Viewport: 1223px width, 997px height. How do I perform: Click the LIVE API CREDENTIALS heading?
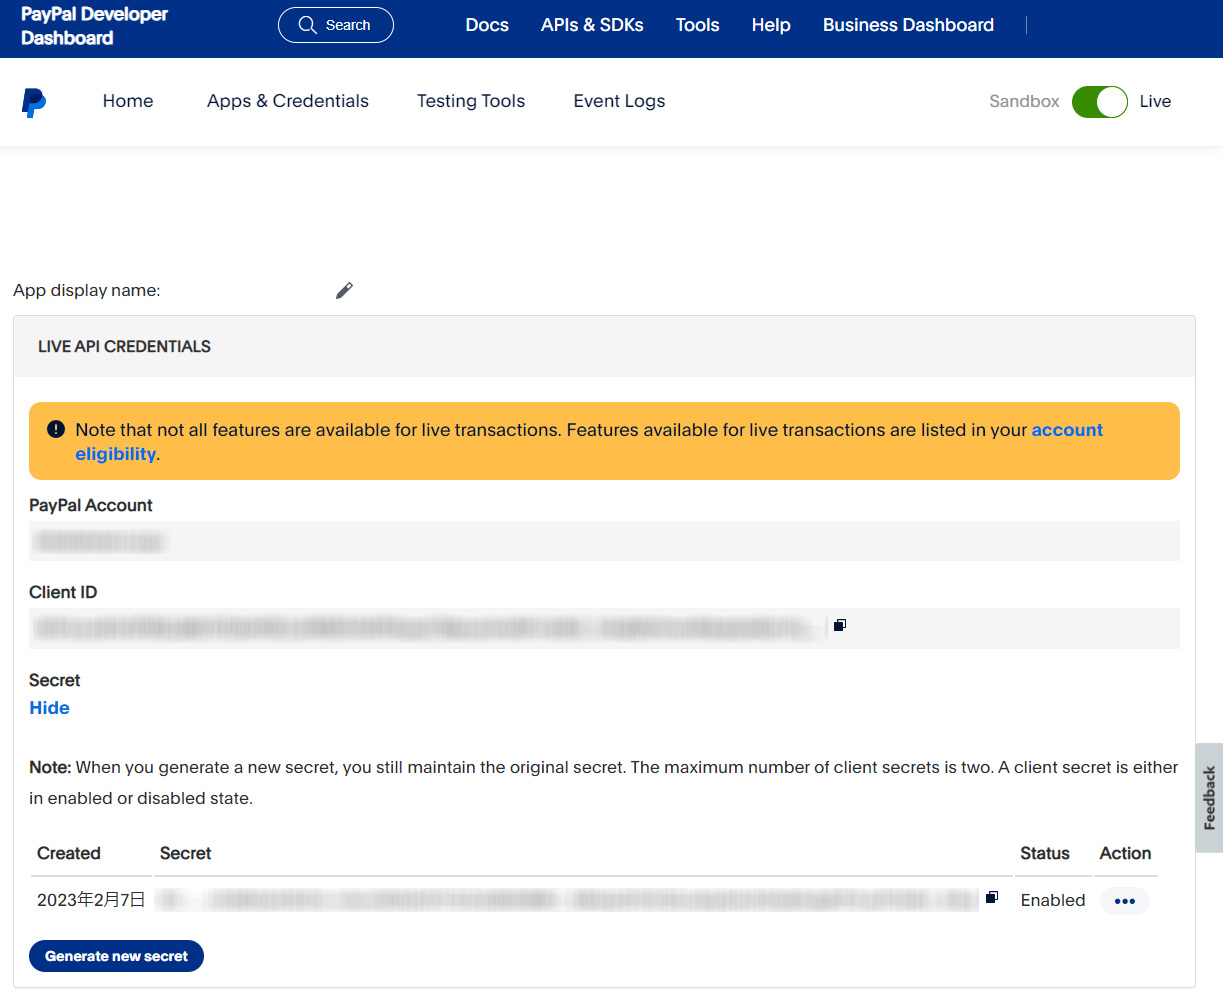[124, 346]
